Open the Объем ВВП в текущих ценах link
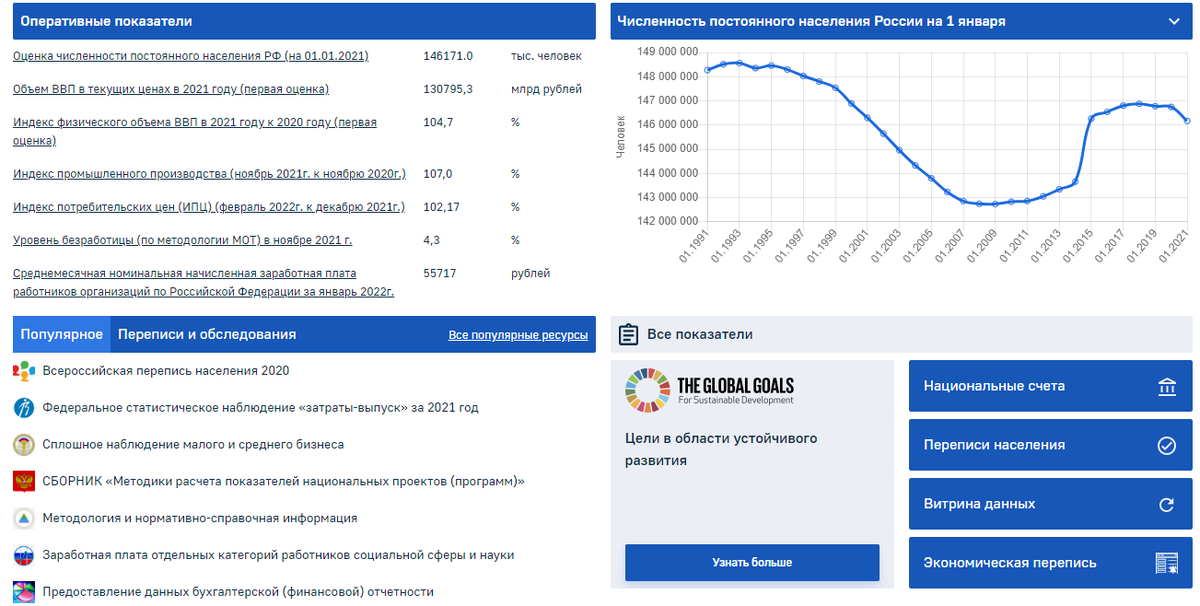The image size is (1200, 606). click(171, 89)
